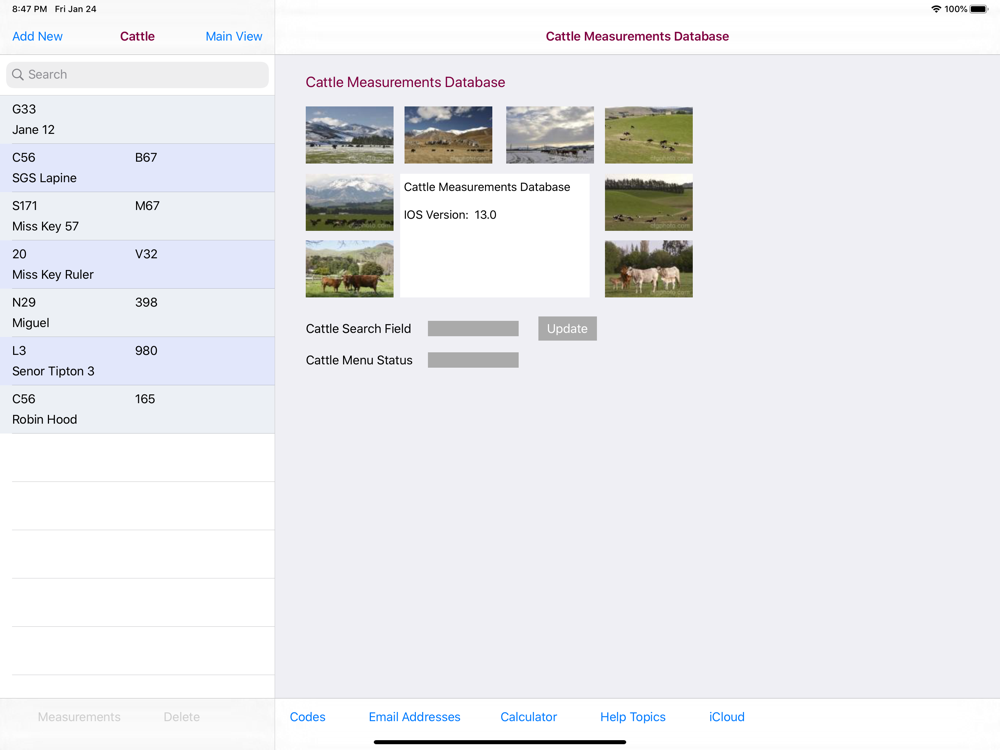Open the Main View link

click(x=233, y=36)
